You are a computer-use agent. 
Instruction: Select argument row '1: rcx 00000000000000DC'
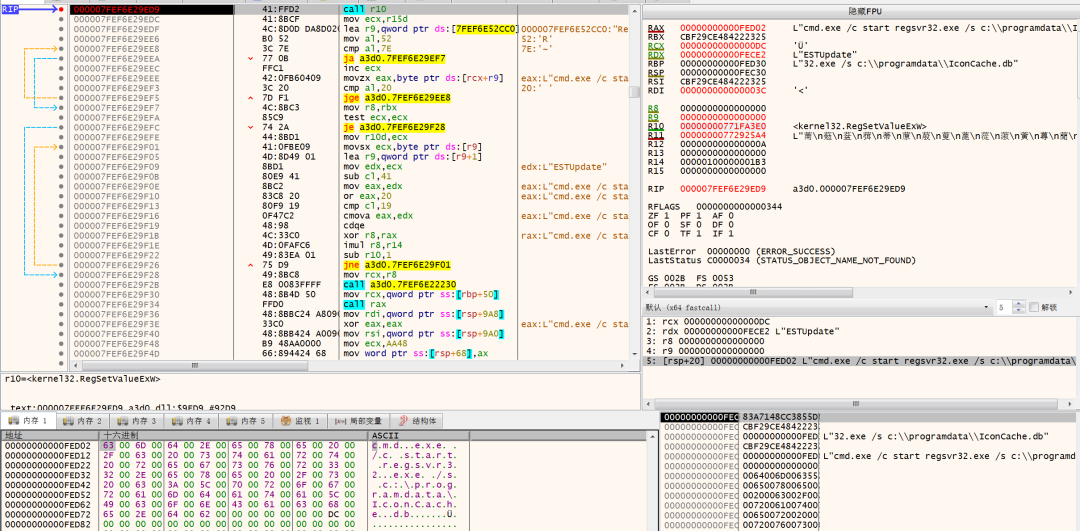[x=860, y=322]
